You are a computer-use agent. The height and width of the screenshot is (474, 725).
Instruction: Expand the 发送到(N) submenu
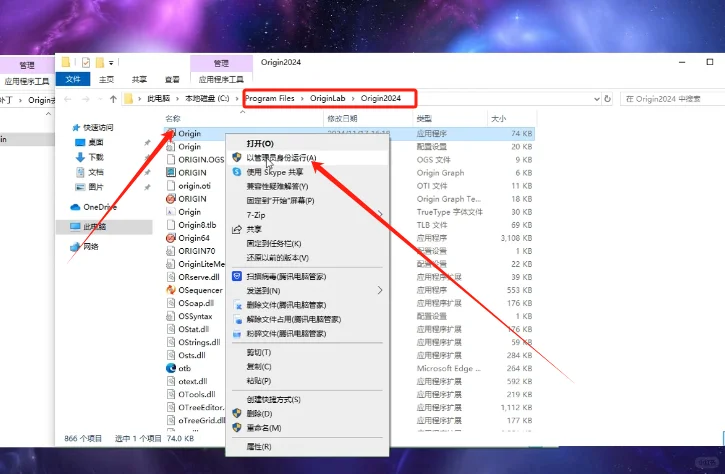pyautogui.click(x=380, y=290)
